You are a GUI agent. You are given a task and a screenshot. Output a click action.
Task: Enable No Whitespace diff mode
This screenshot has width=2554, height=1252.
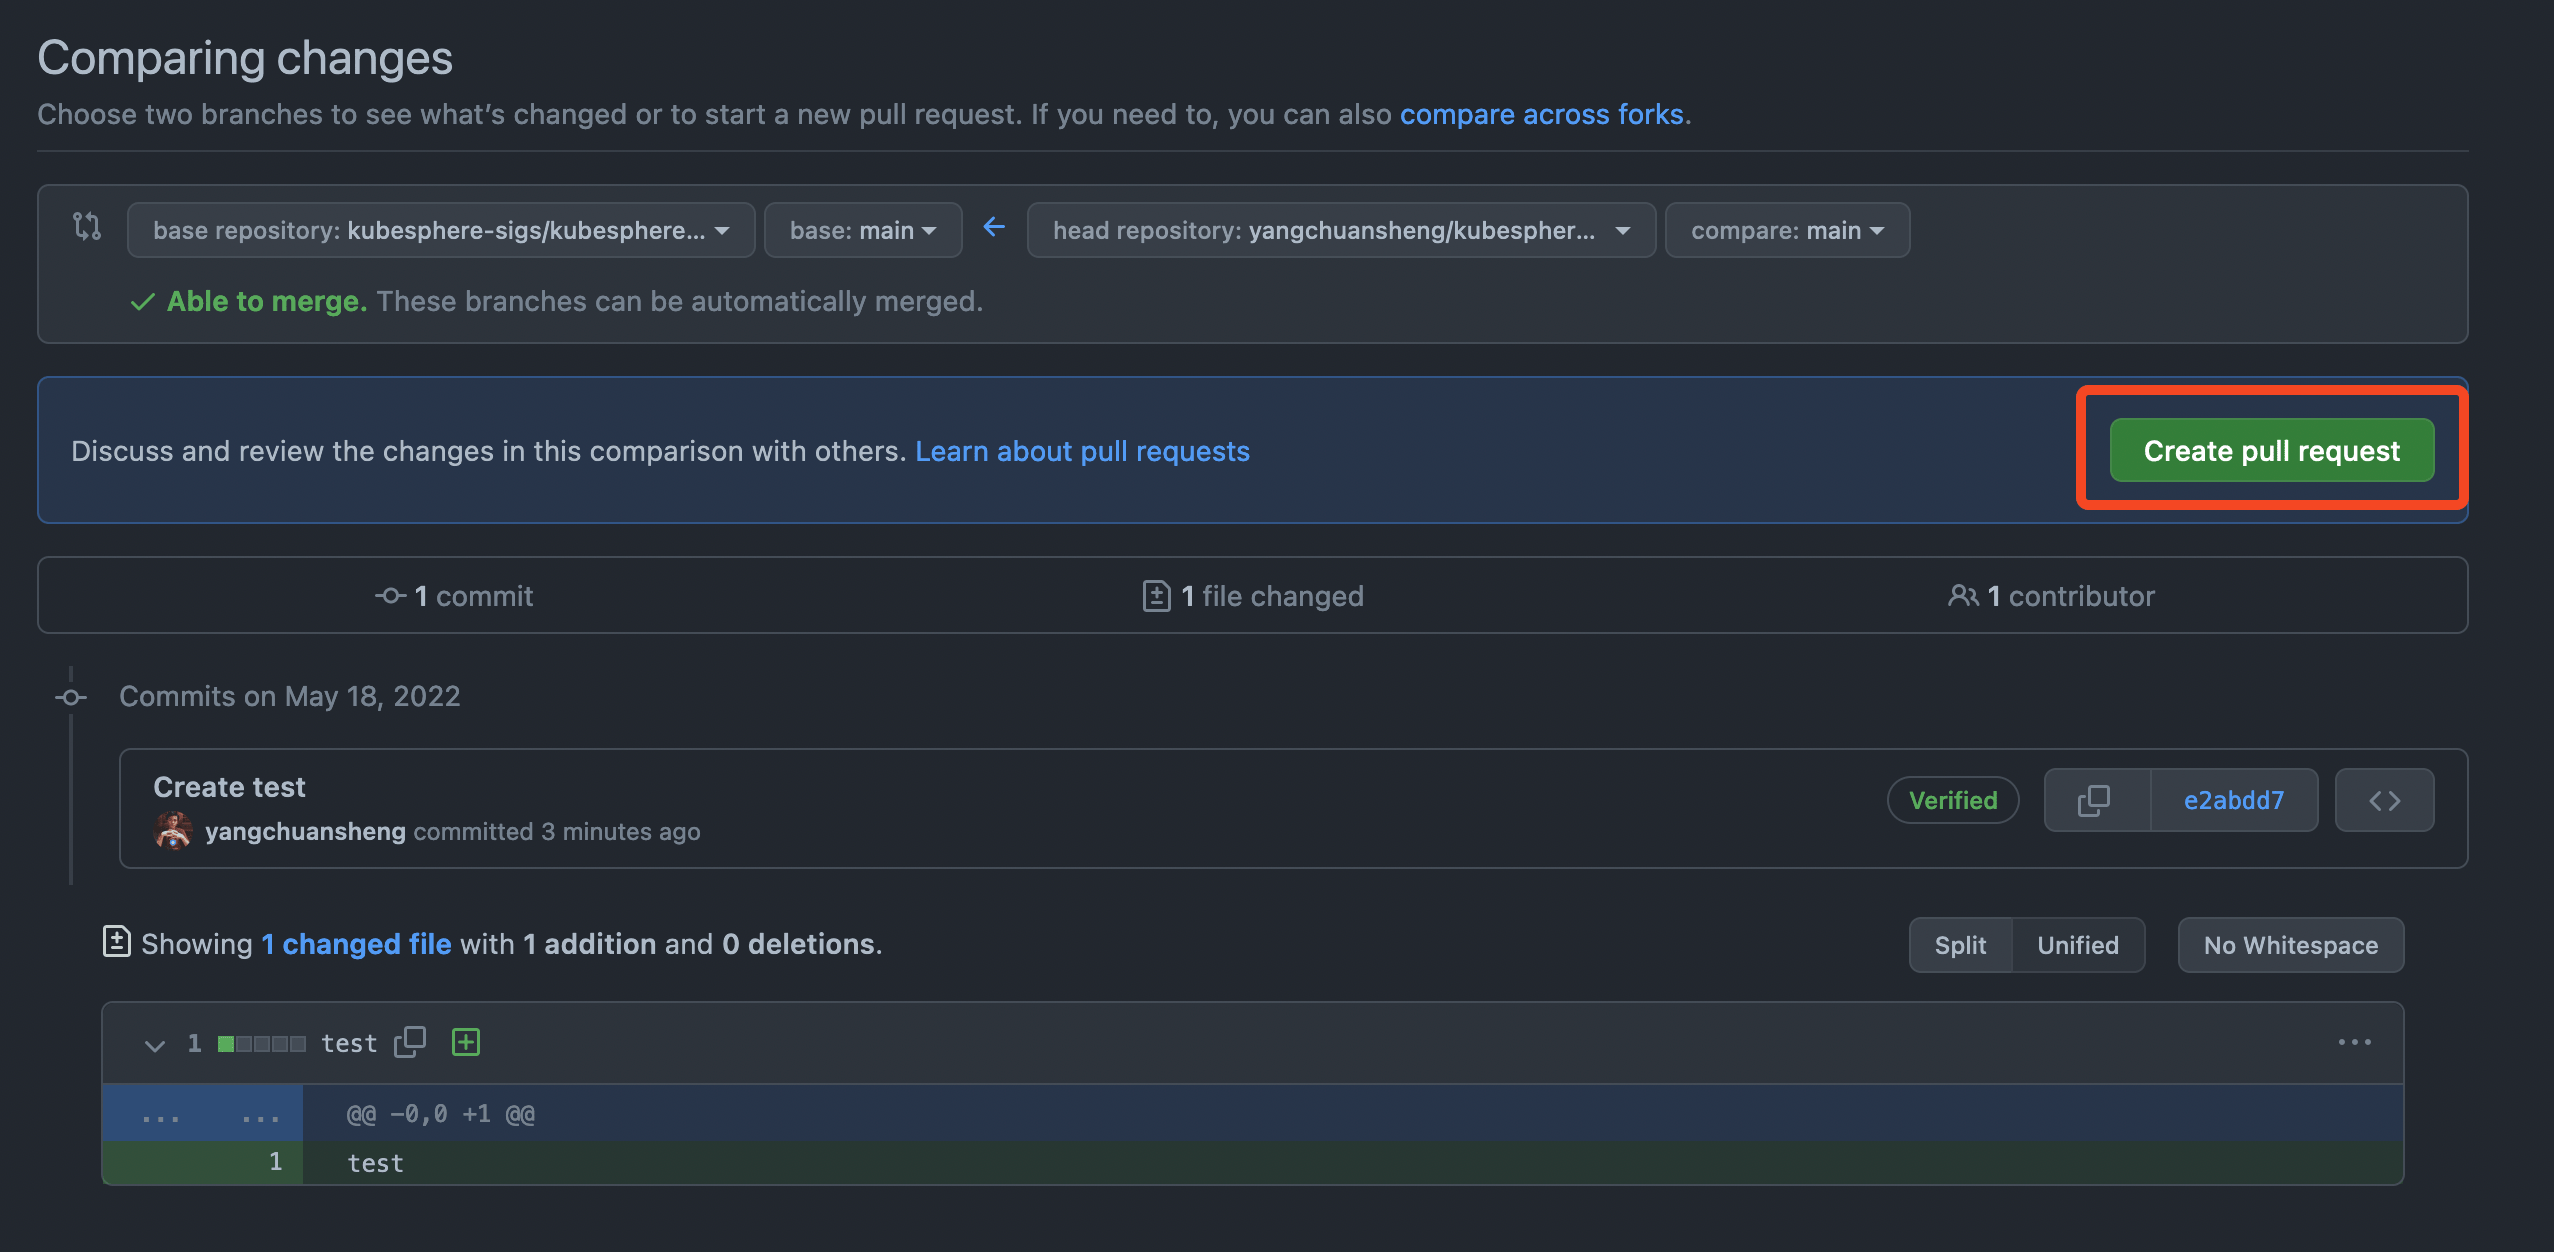2290,945
